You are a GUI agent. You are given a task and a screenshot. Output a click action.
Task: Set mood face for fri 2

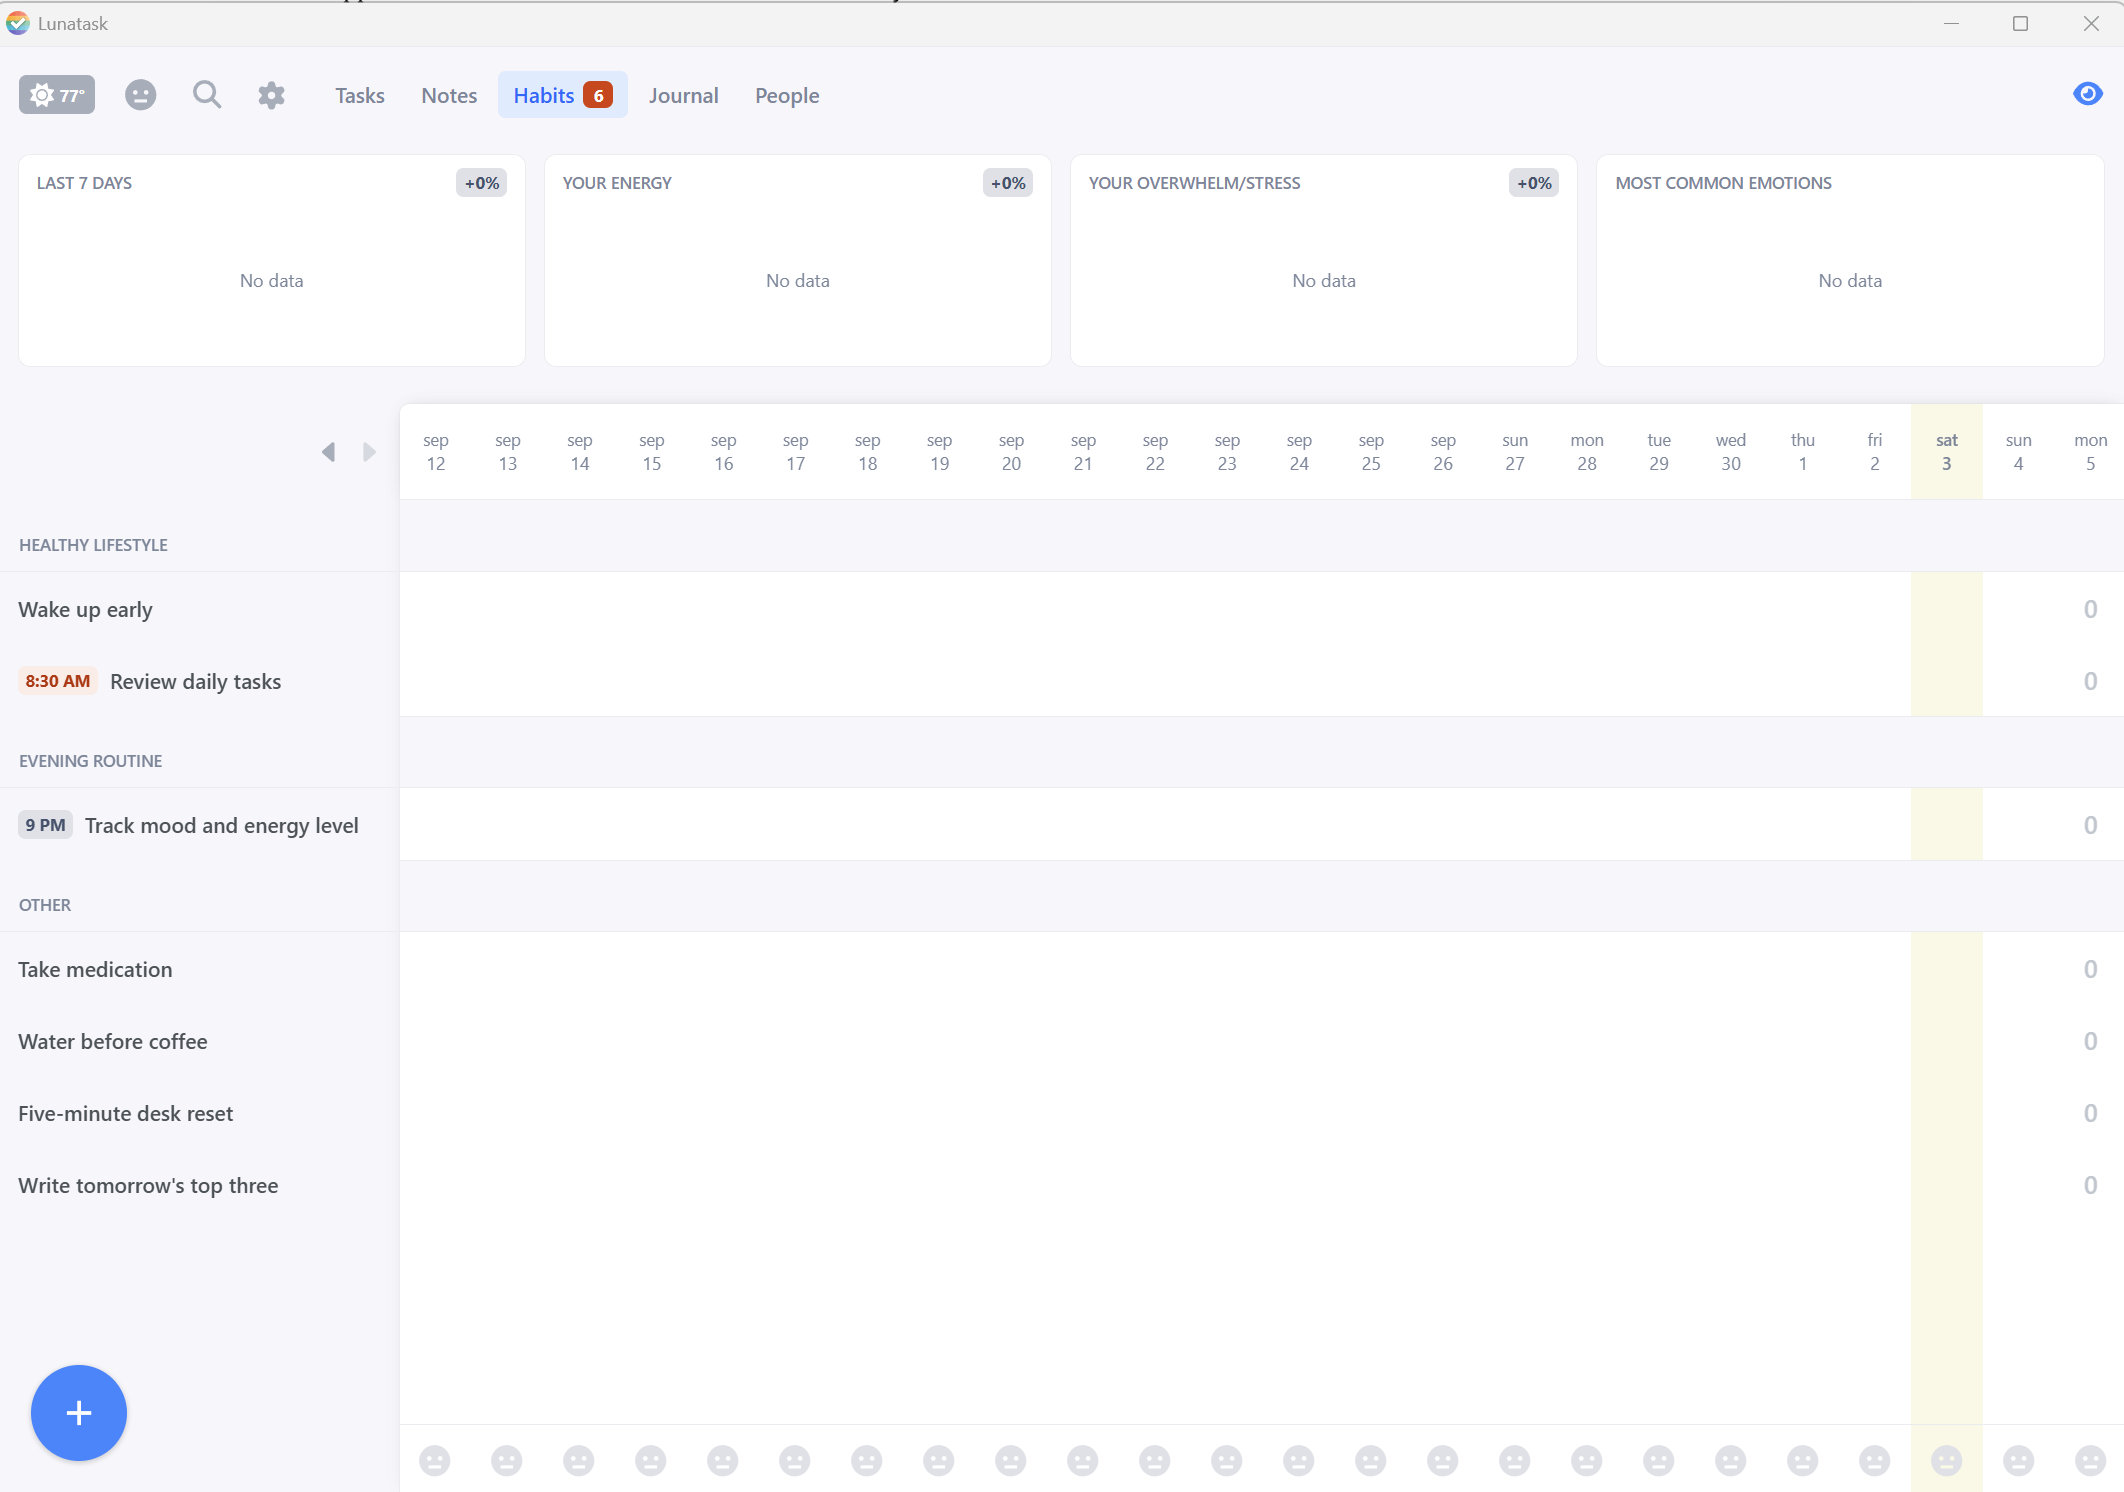pyautogui.click(x=1875, y=1460)
